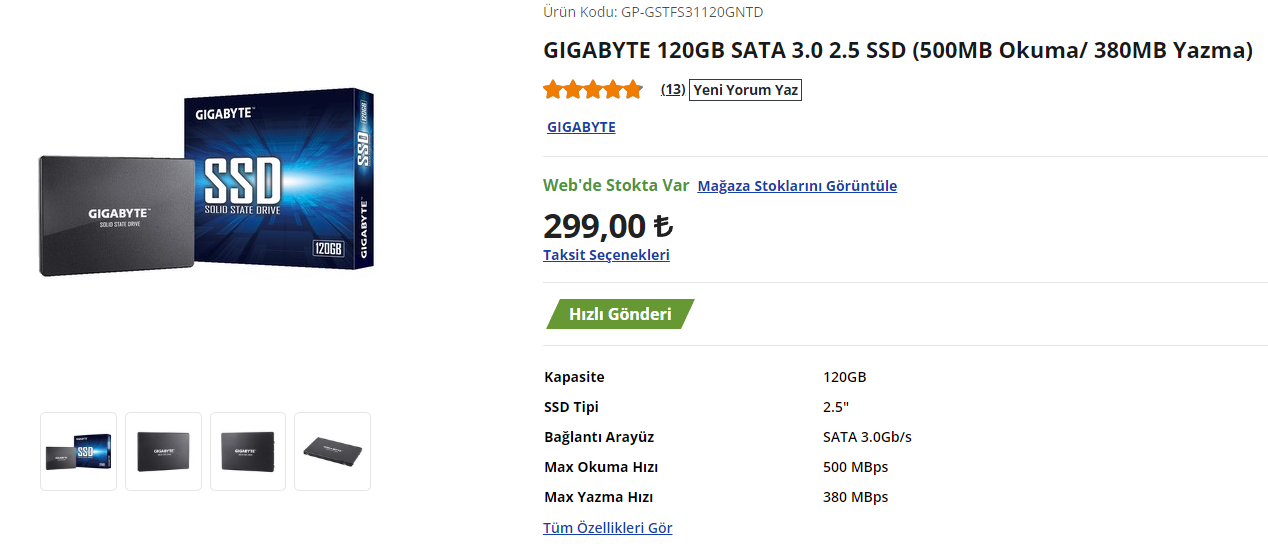
Task: Click the Web'de Stokta Var status
Action: pos(616,185)
